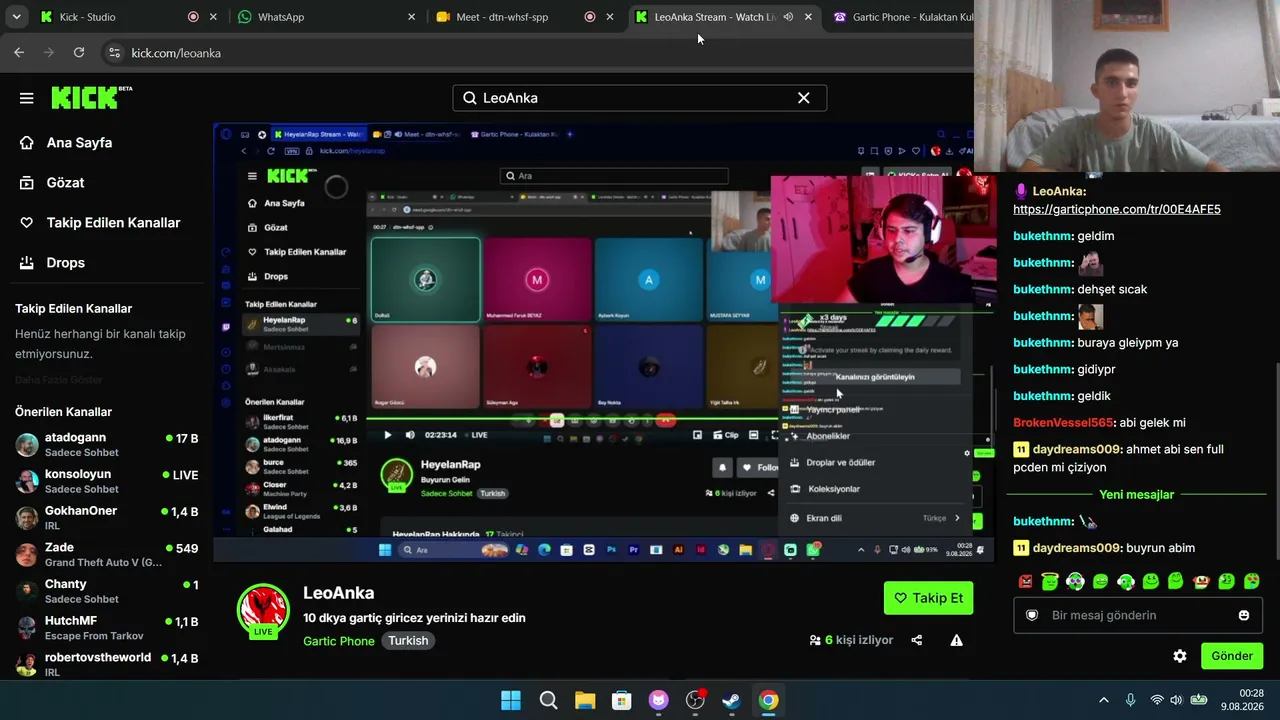Open HutchMF Escape From Tarkov channel

(x=106, y=628)
